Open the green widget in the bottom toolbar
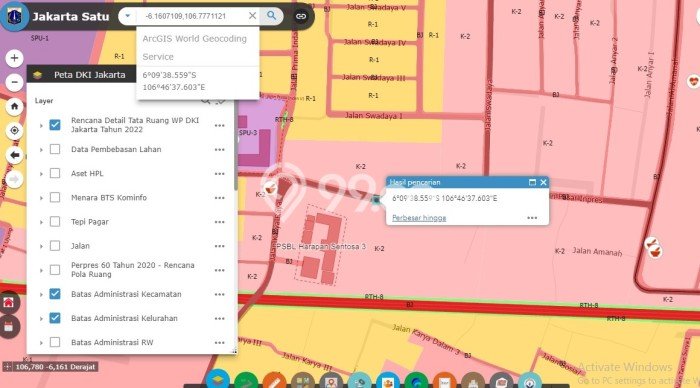The image size is (700, 388). (246, 381)
